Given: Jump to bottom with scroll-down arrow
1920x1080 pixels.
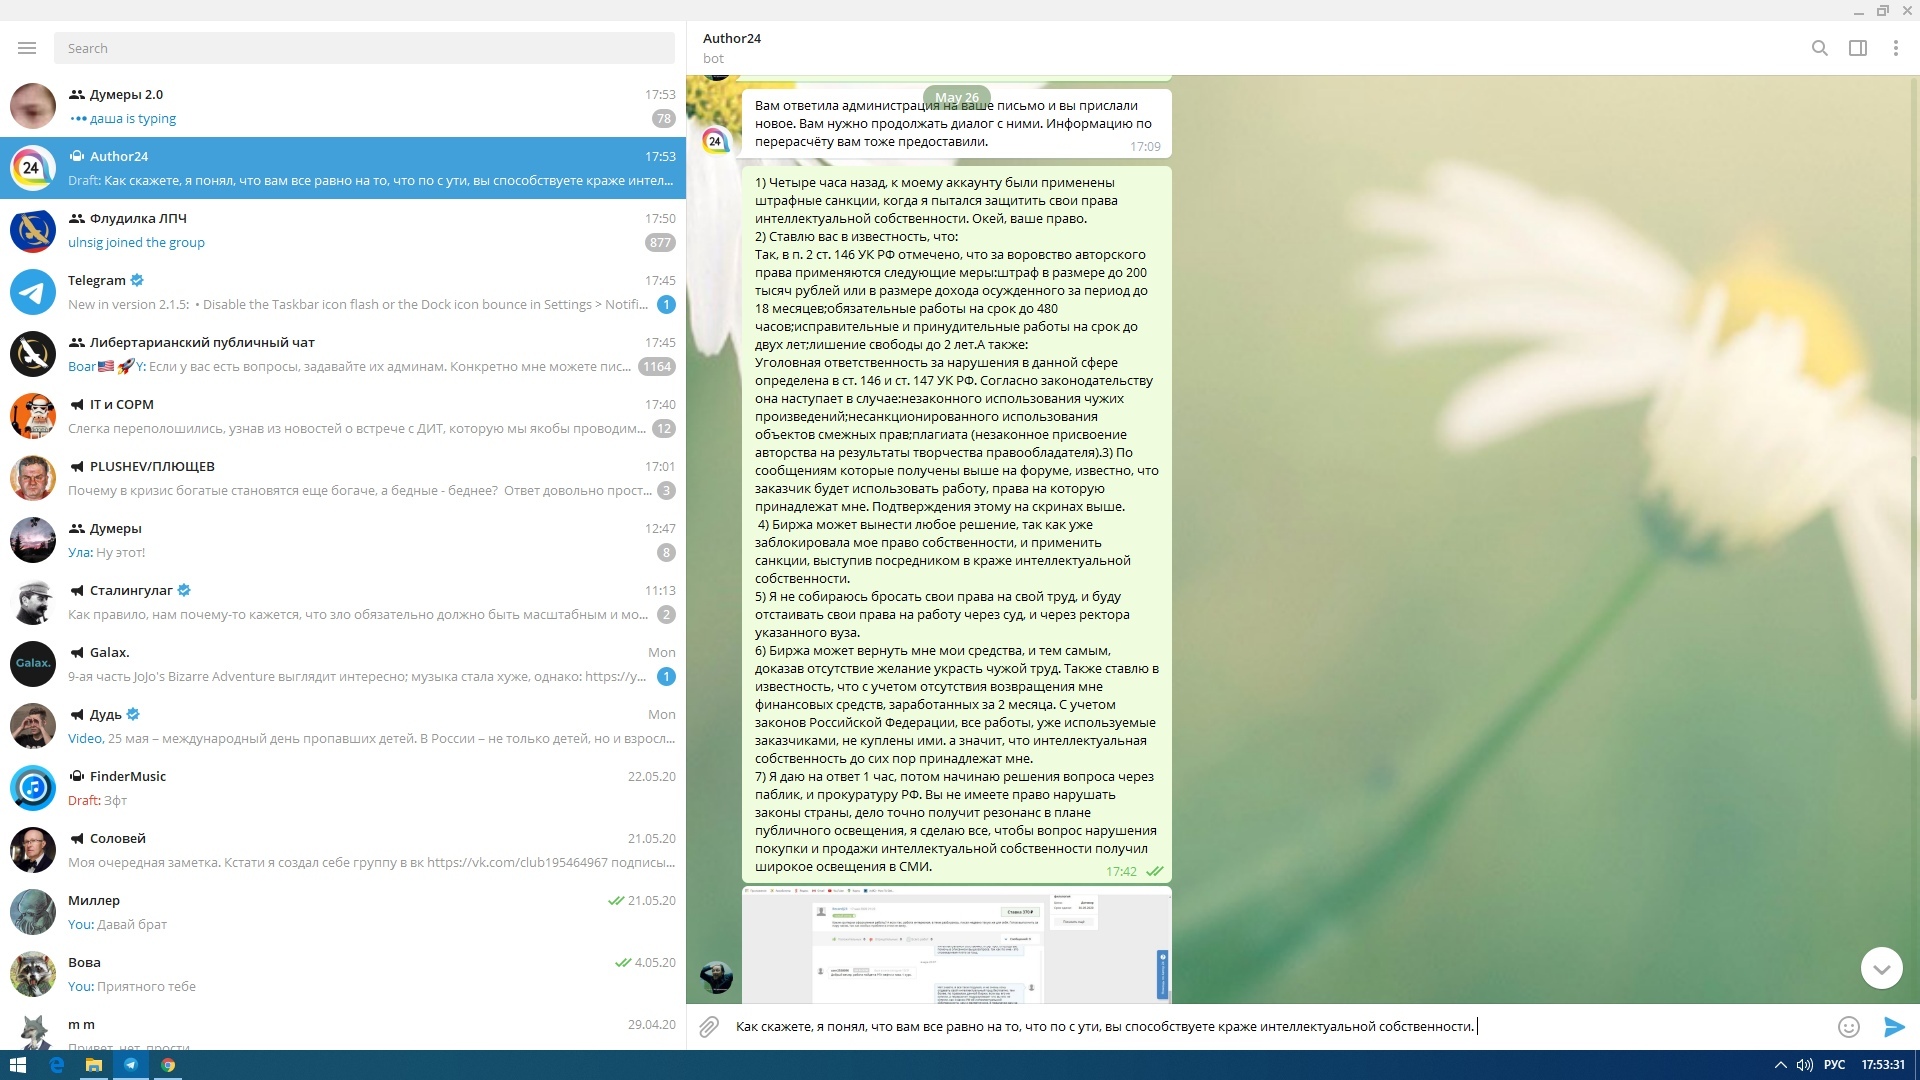Looking at the screenshot, I should click(x=1881, y=968).
